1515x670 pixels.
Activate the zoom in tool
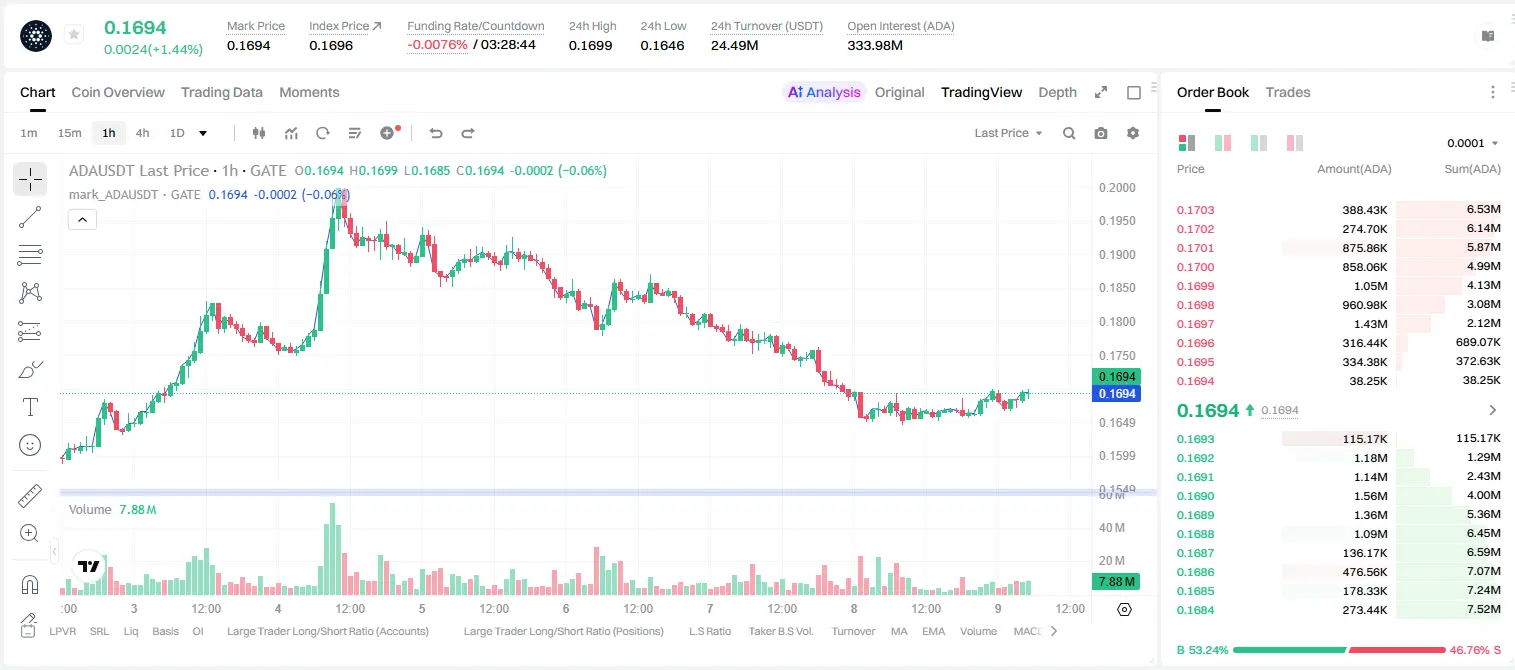click(x=30, y=534)
